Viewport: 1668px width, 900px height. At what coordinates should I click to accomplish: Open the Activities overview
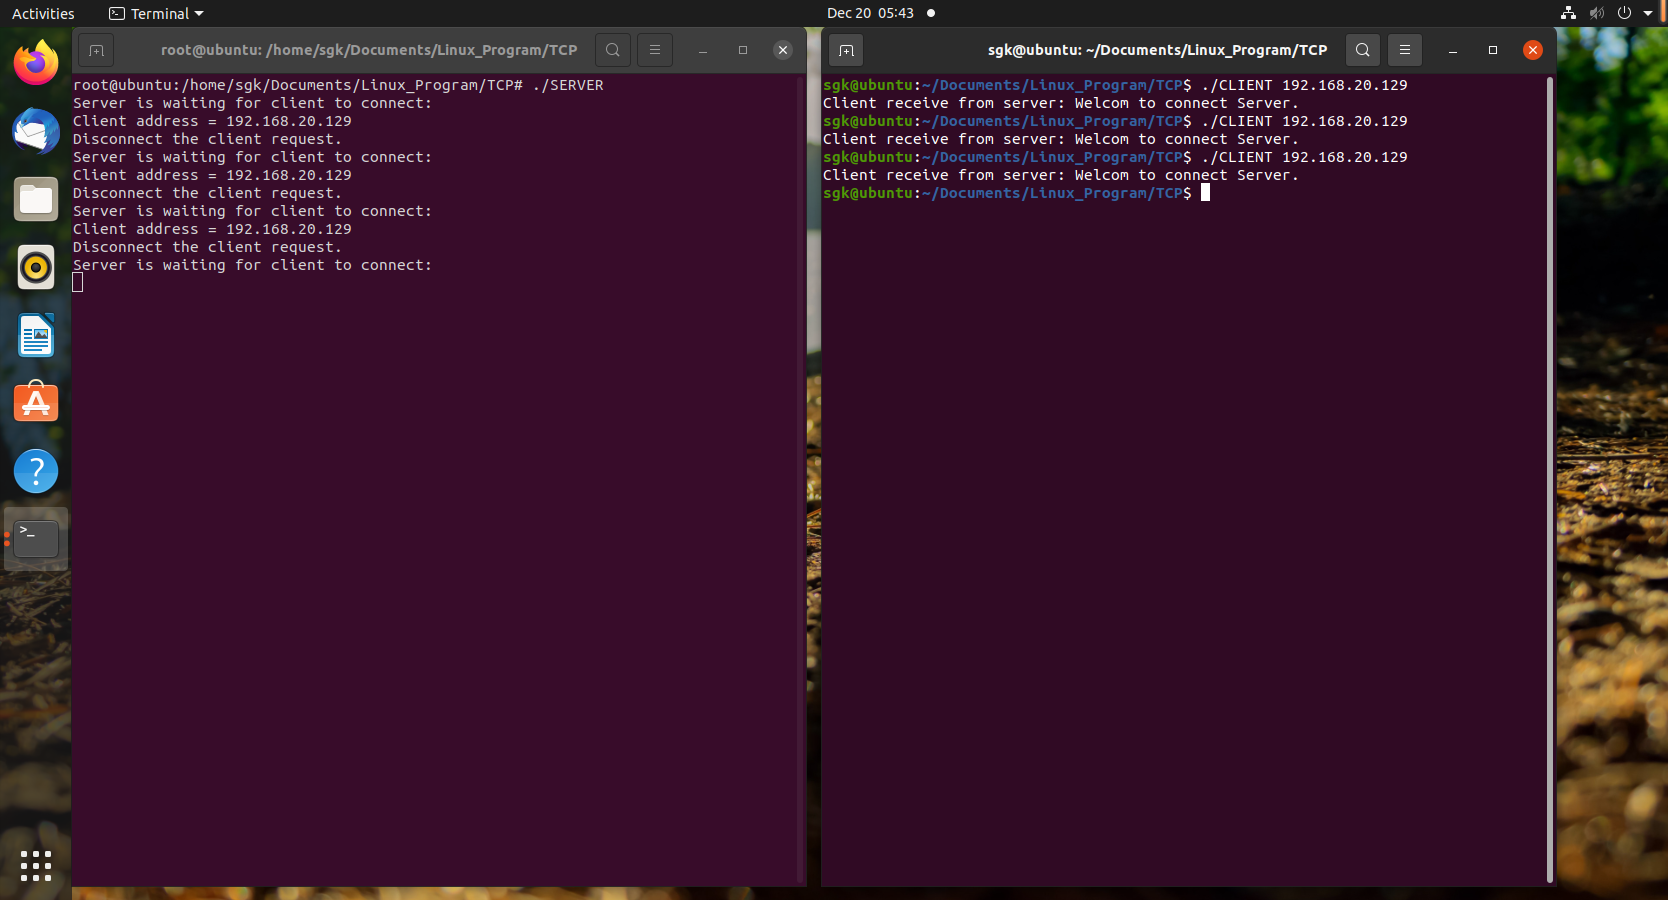coord(43,14)
